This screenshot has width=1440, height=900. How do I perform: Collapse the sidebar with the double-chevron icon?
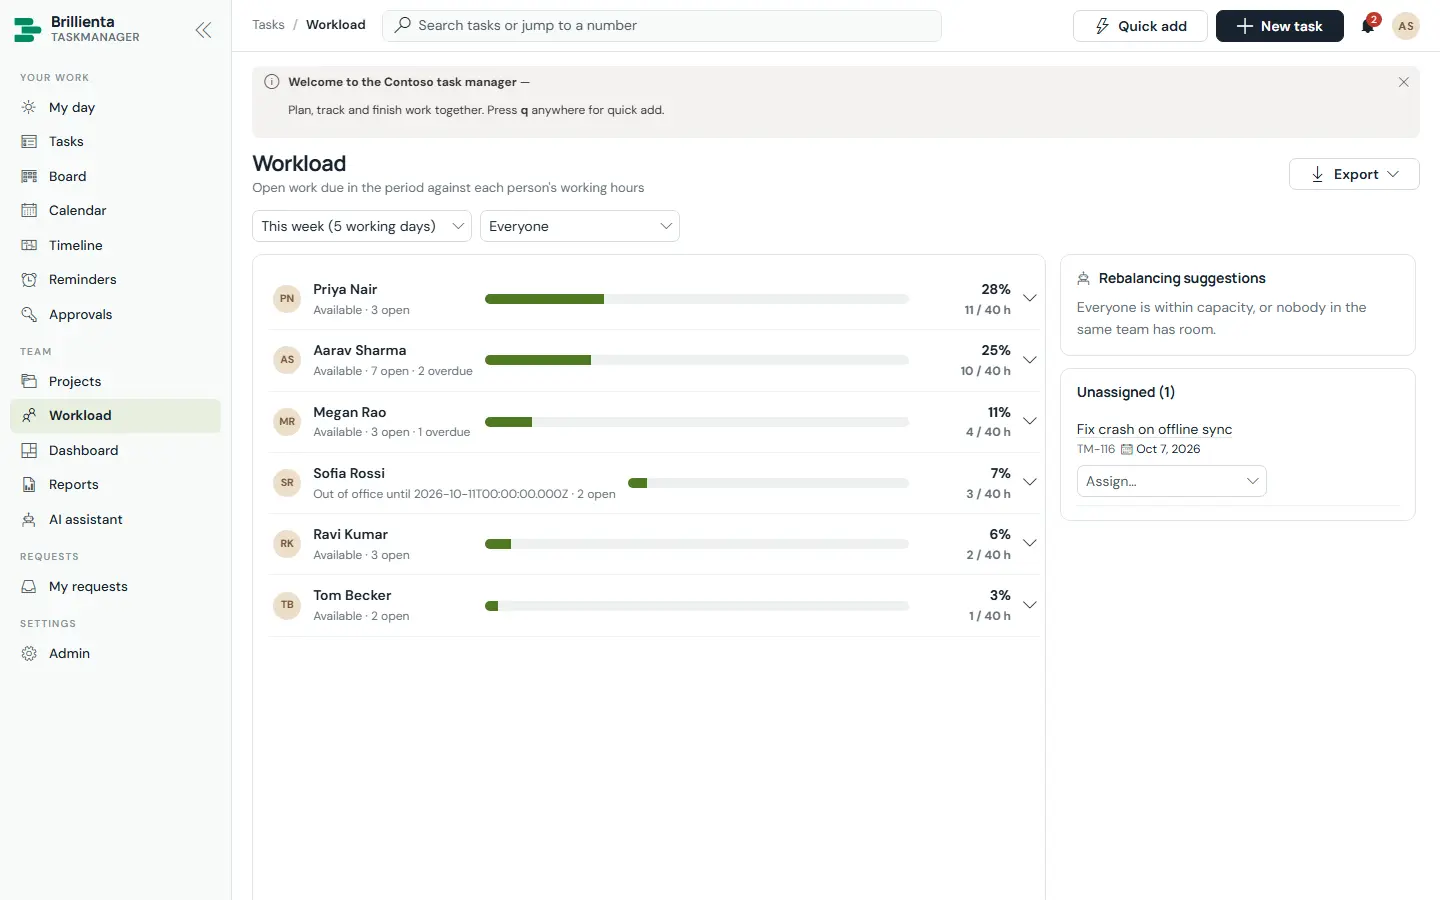[203, 30]
